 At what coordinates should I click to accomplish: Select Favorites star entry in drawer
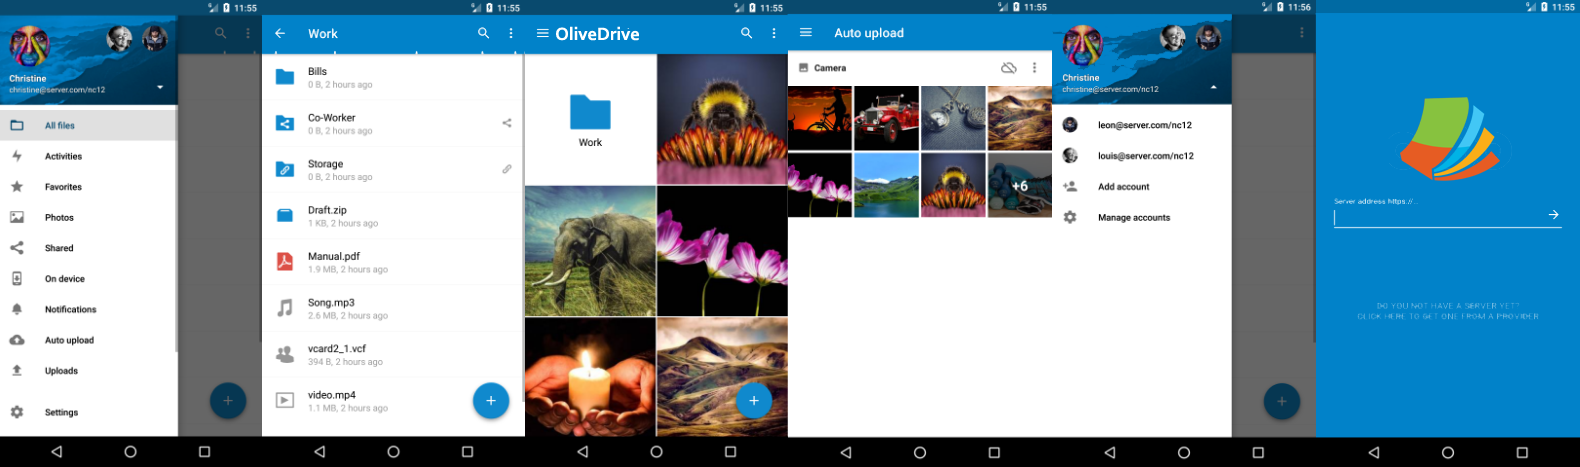tap(88, 187)
